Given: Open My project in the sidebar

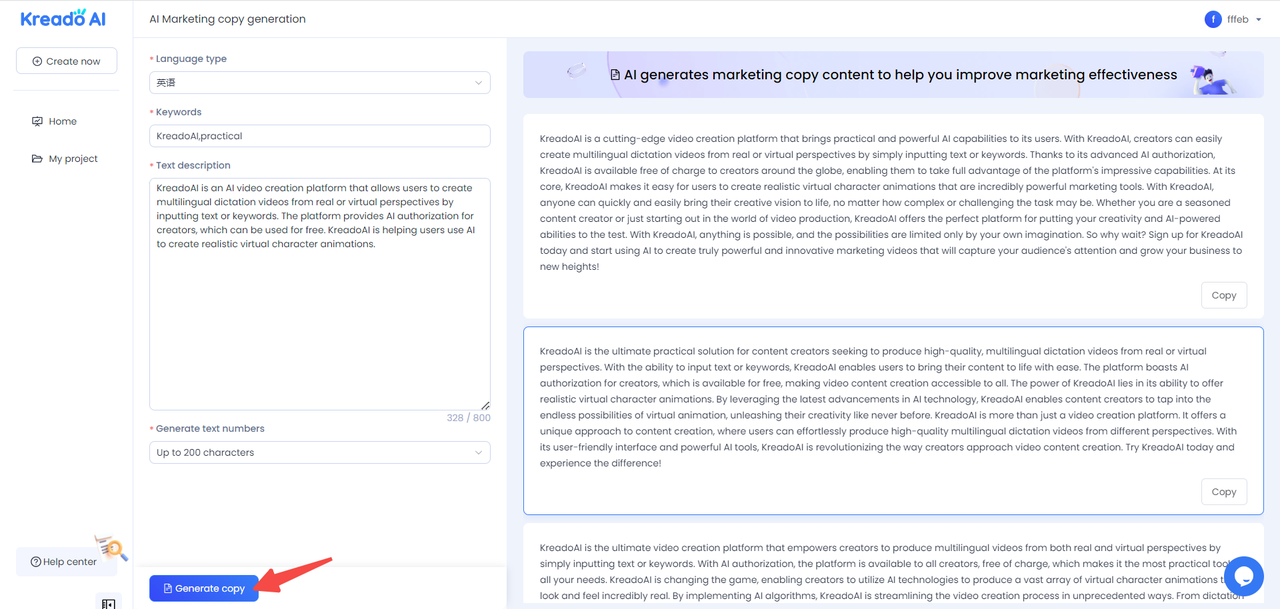Looking at the screenshot, I should click(73, 159).
